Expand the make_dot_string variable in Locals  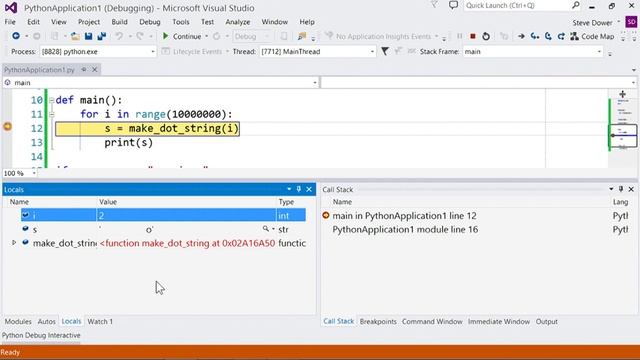coord(14,243)
